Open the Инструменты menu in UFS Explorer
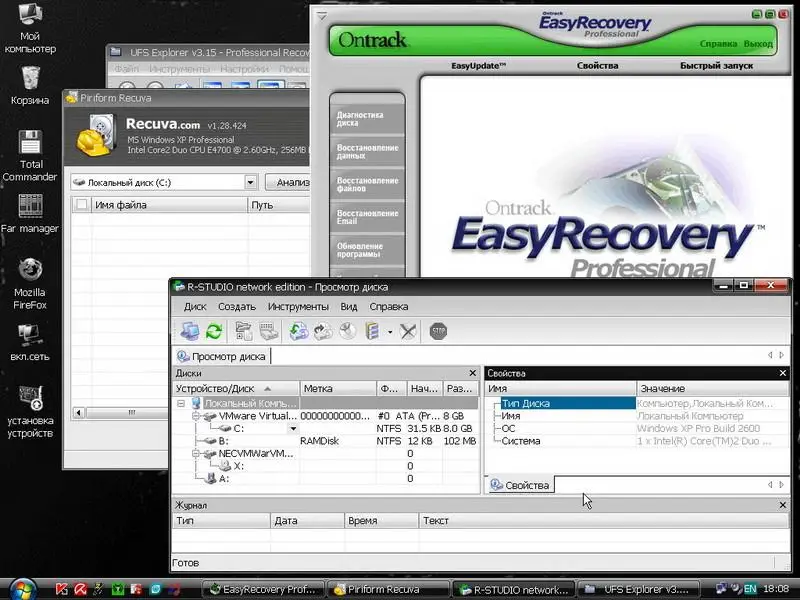The height and width of the screenshot is (600, 800). point(179,68)
